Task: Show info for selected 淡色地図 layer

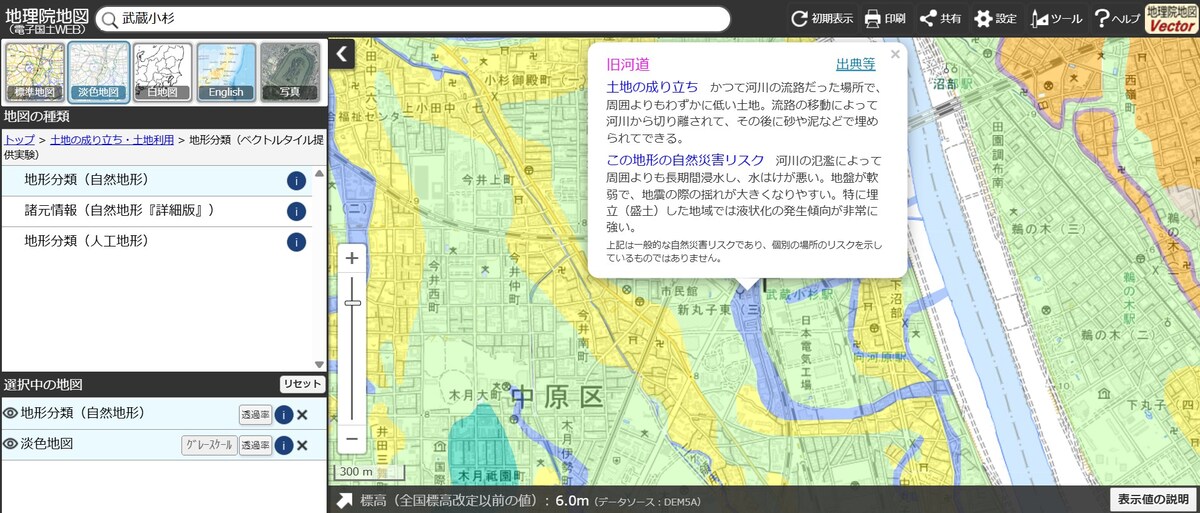Action: coord(284,445)
